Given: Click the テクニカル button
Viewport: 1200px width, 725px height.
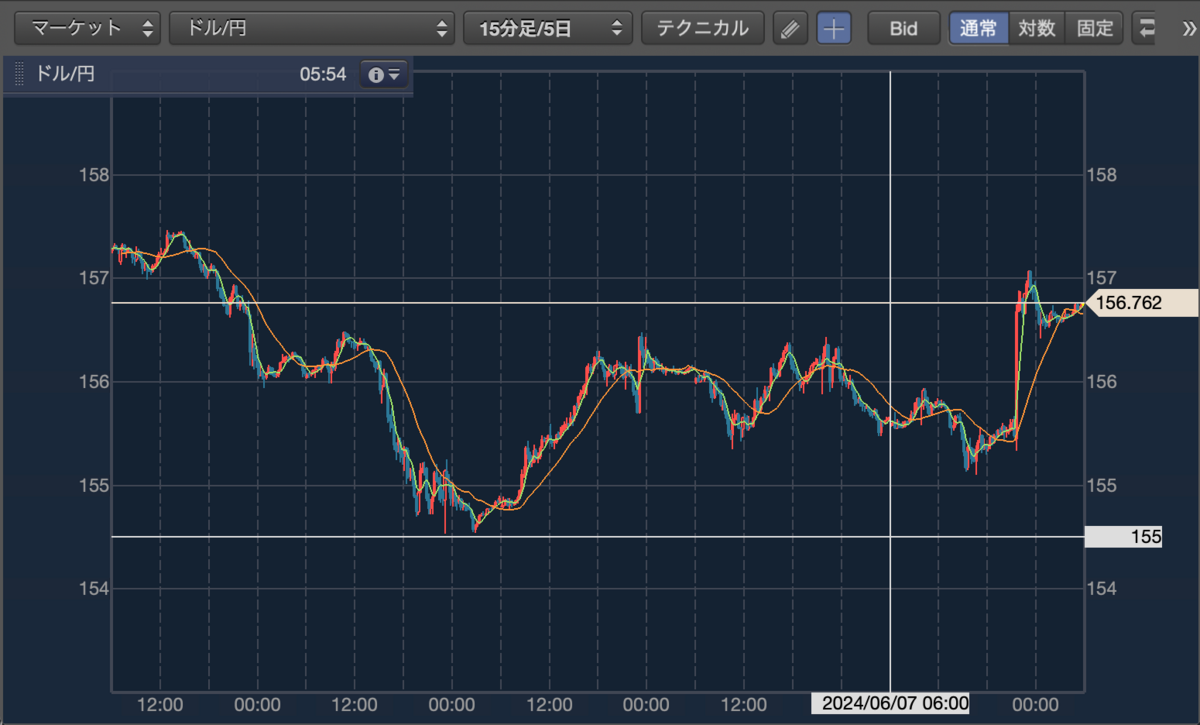Looking at the screenshot, I should point(702,28).
